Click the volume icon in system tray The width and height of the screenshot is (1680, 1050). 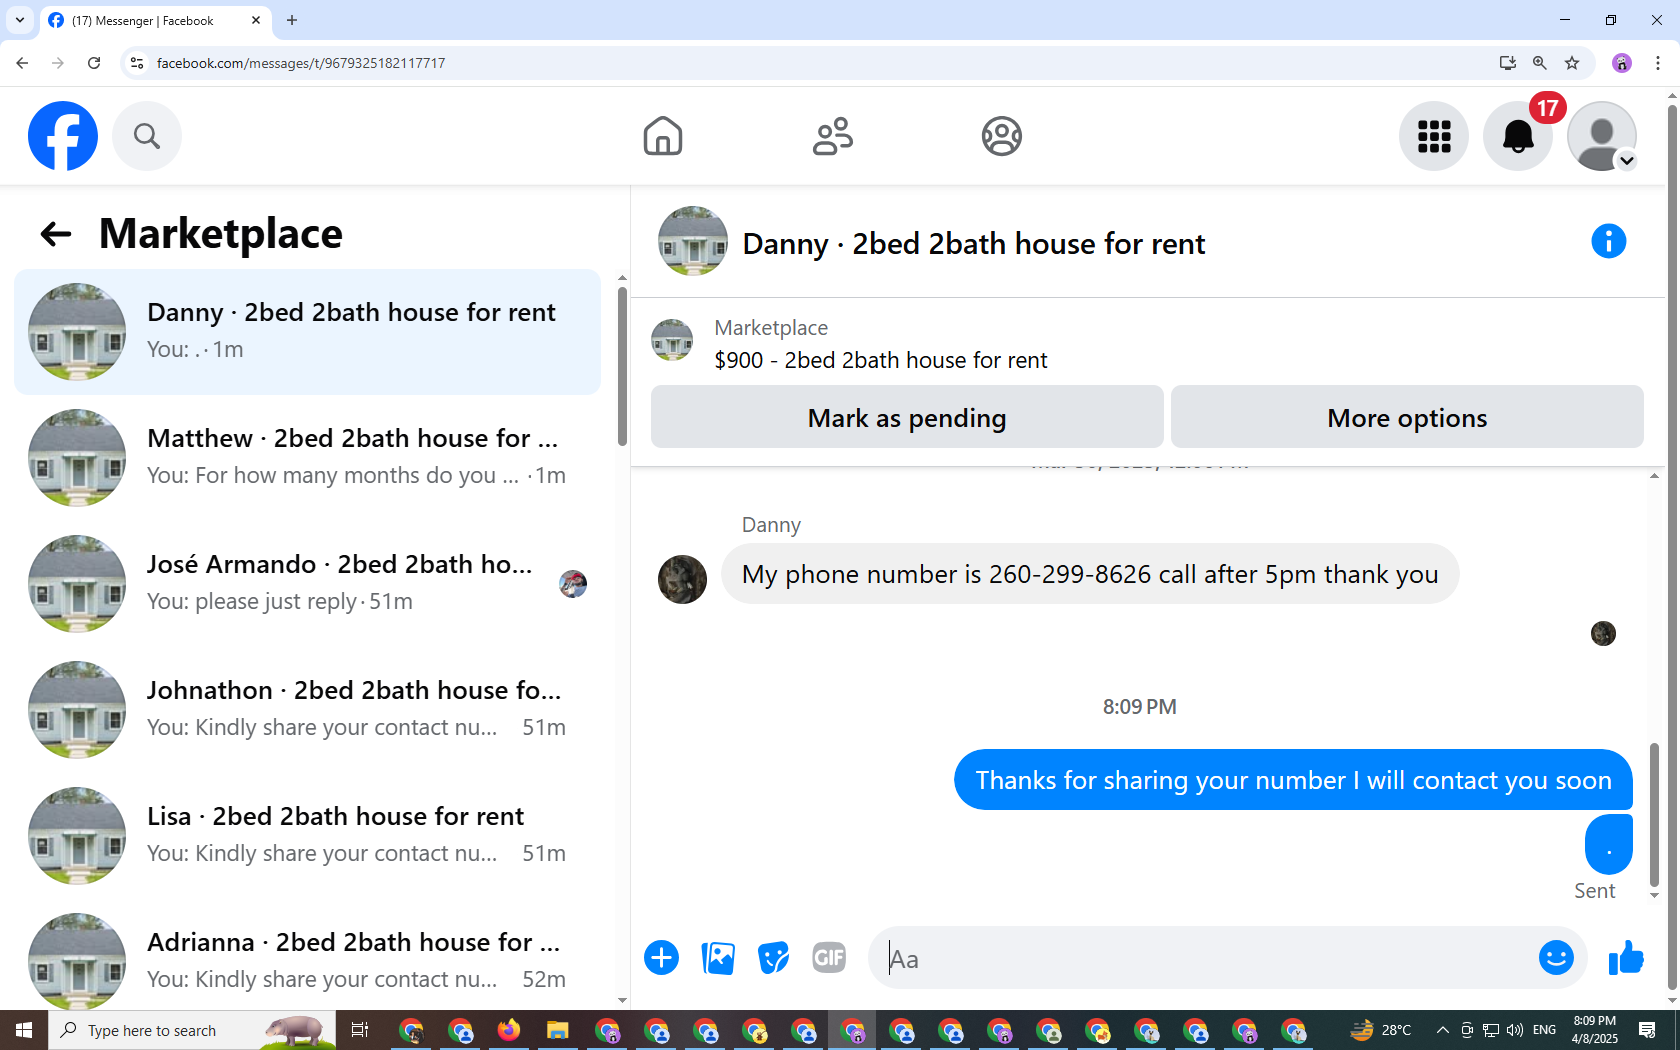tap(1515, 1030)
